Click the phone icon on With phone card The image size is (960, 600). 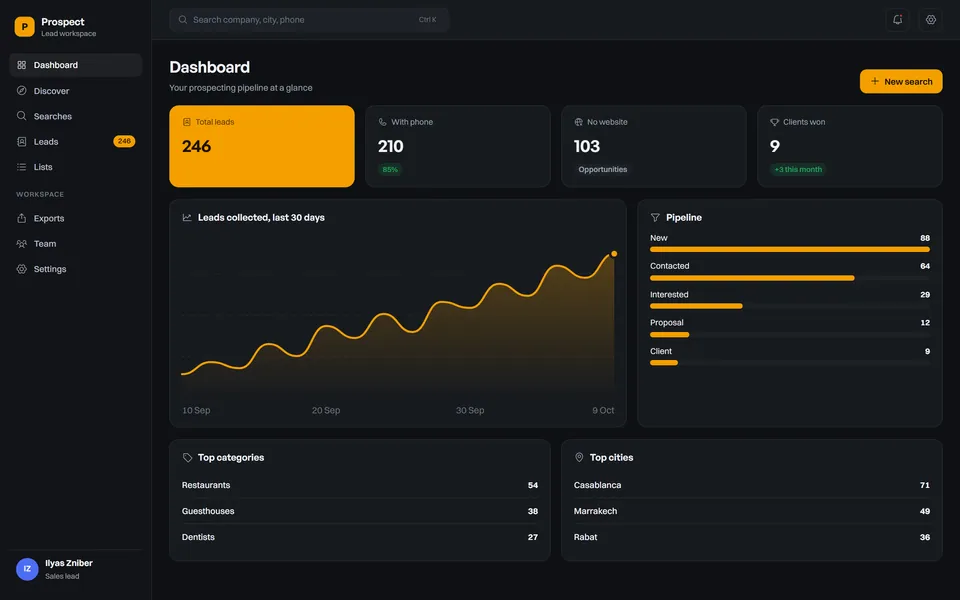[x=383, y=122]
